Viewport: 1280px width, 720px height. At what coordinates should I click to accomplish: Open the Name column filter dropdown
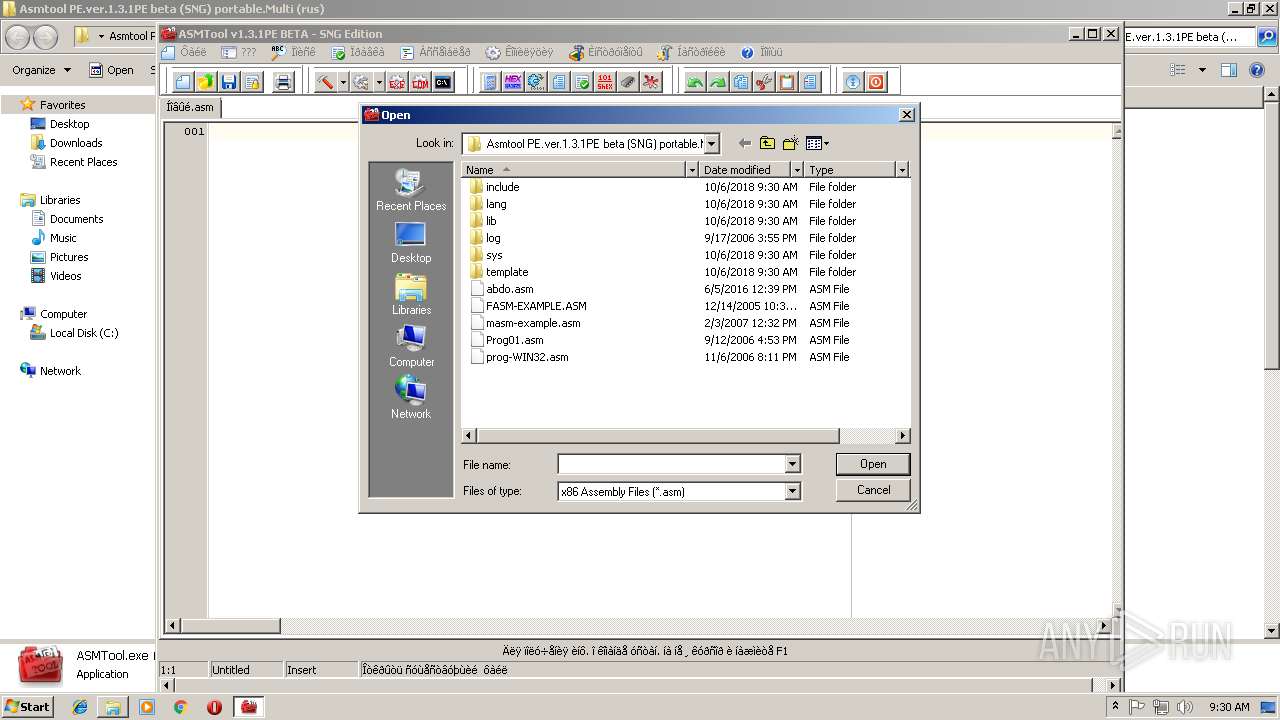tap(691, 170)
